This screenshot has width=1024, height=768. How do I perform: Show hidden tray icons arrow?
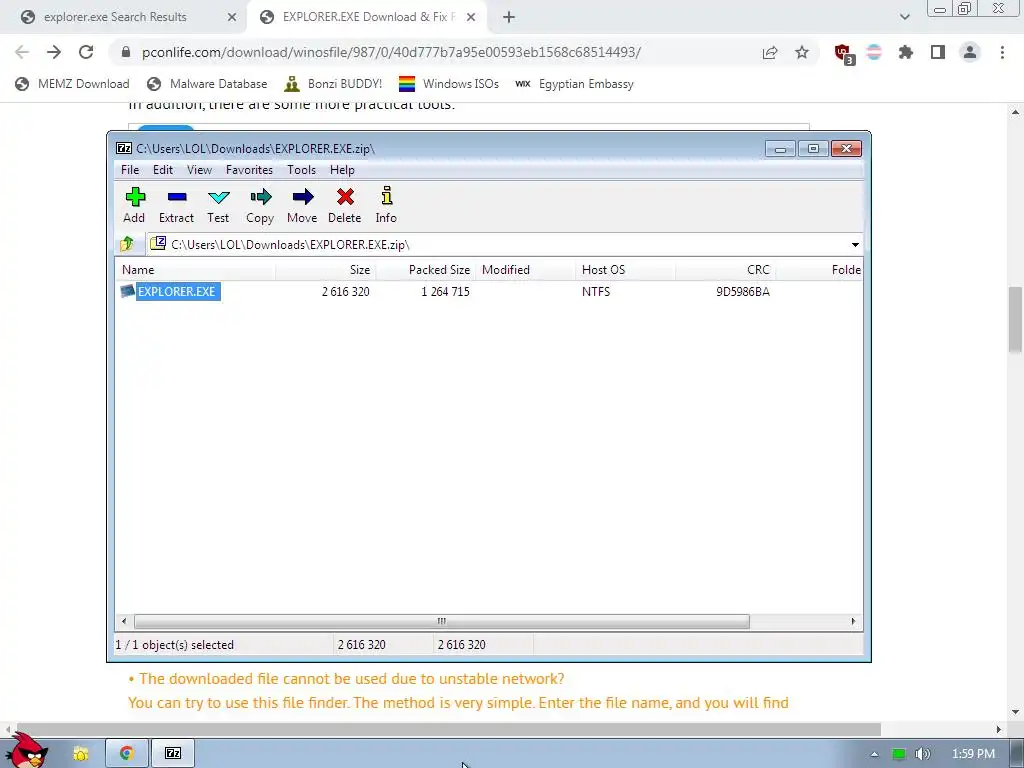point(874,754)
